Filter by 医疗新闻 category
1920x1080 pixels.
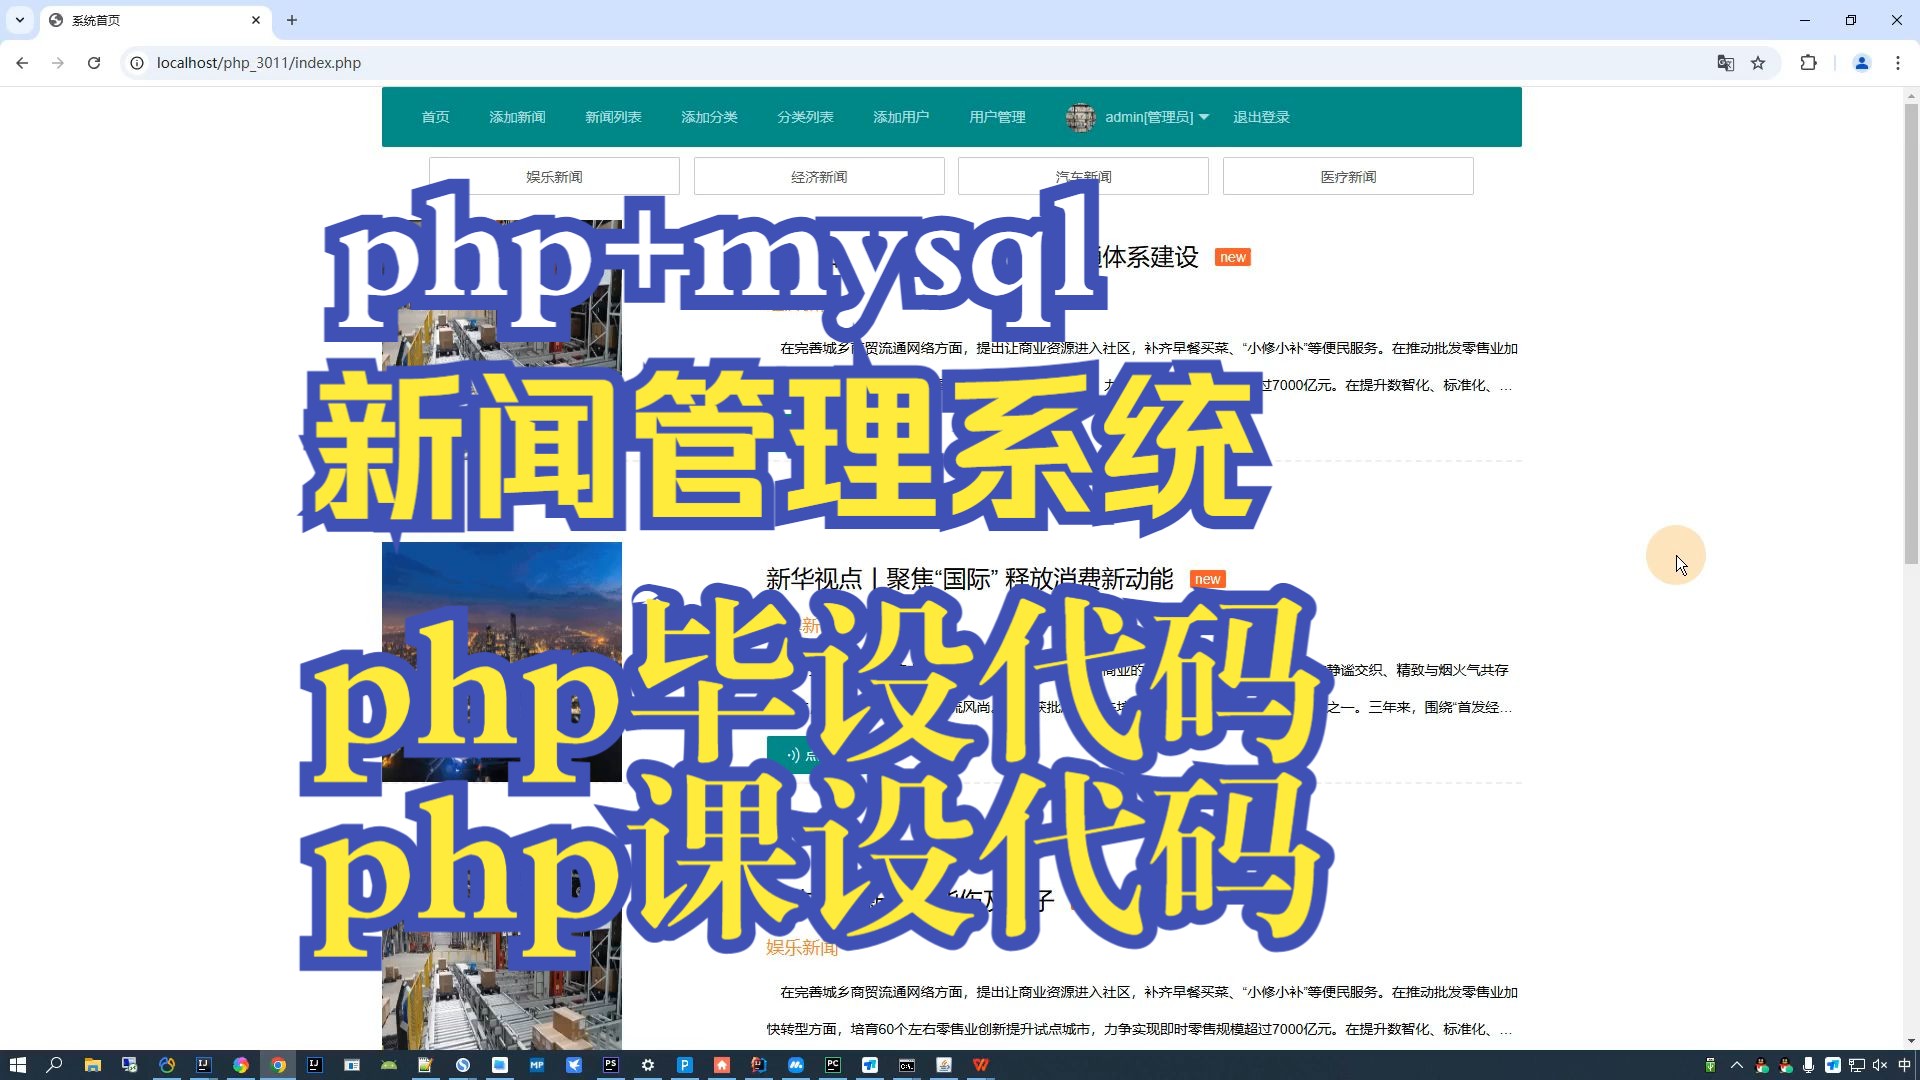(x=1348, y=176)
